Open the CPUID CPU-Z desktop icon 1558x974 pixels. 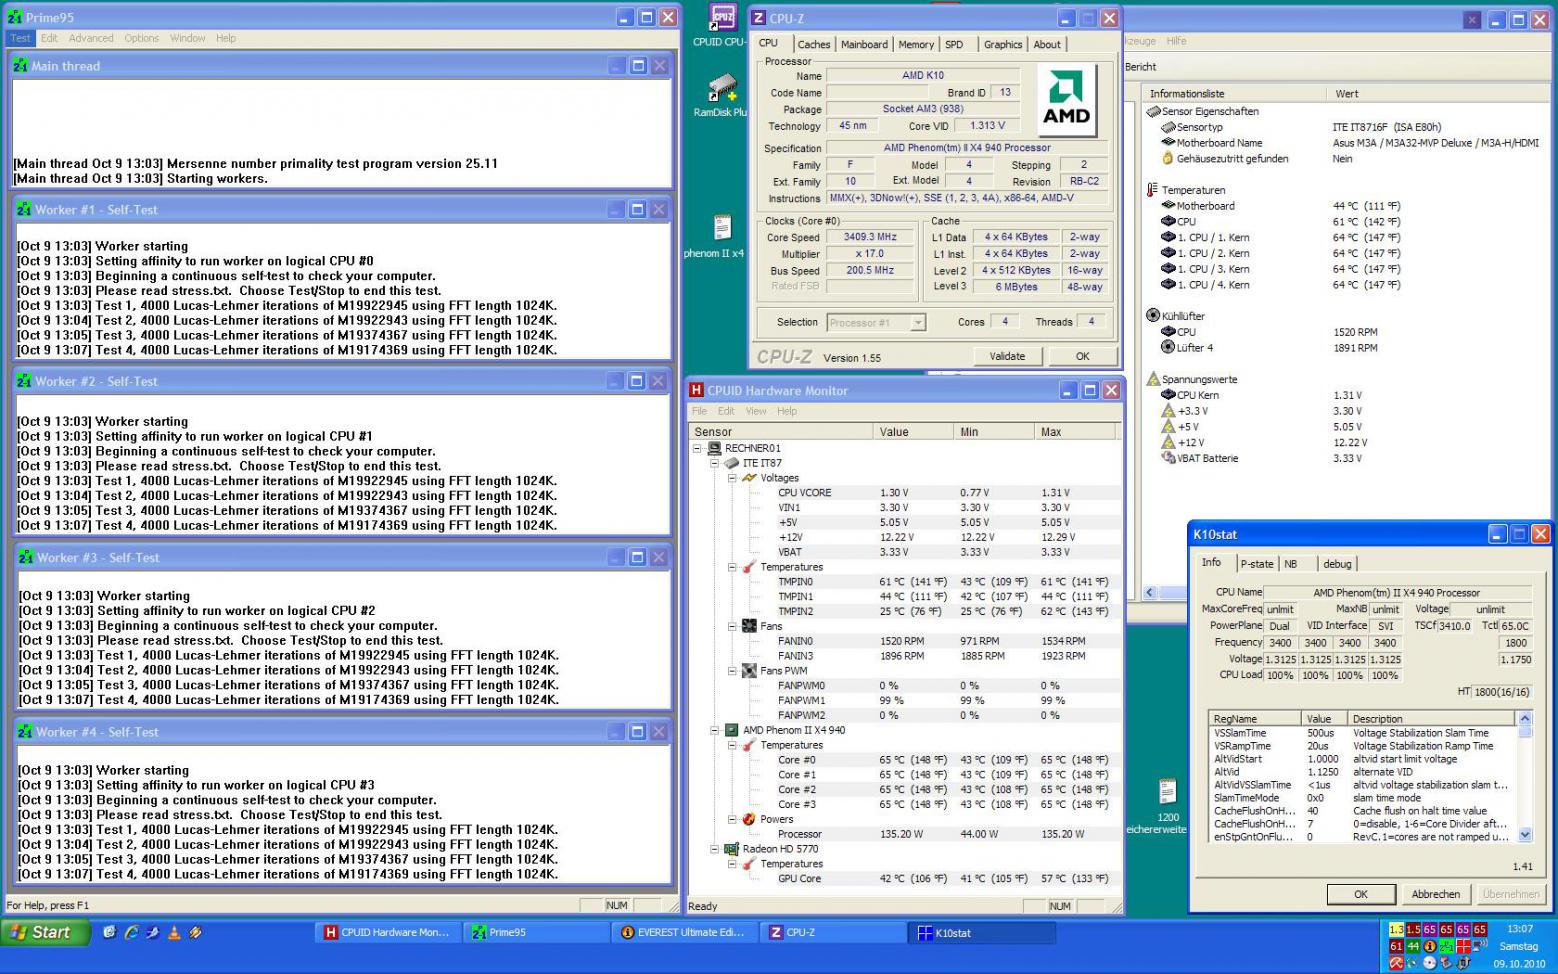[x=722, y=18]
